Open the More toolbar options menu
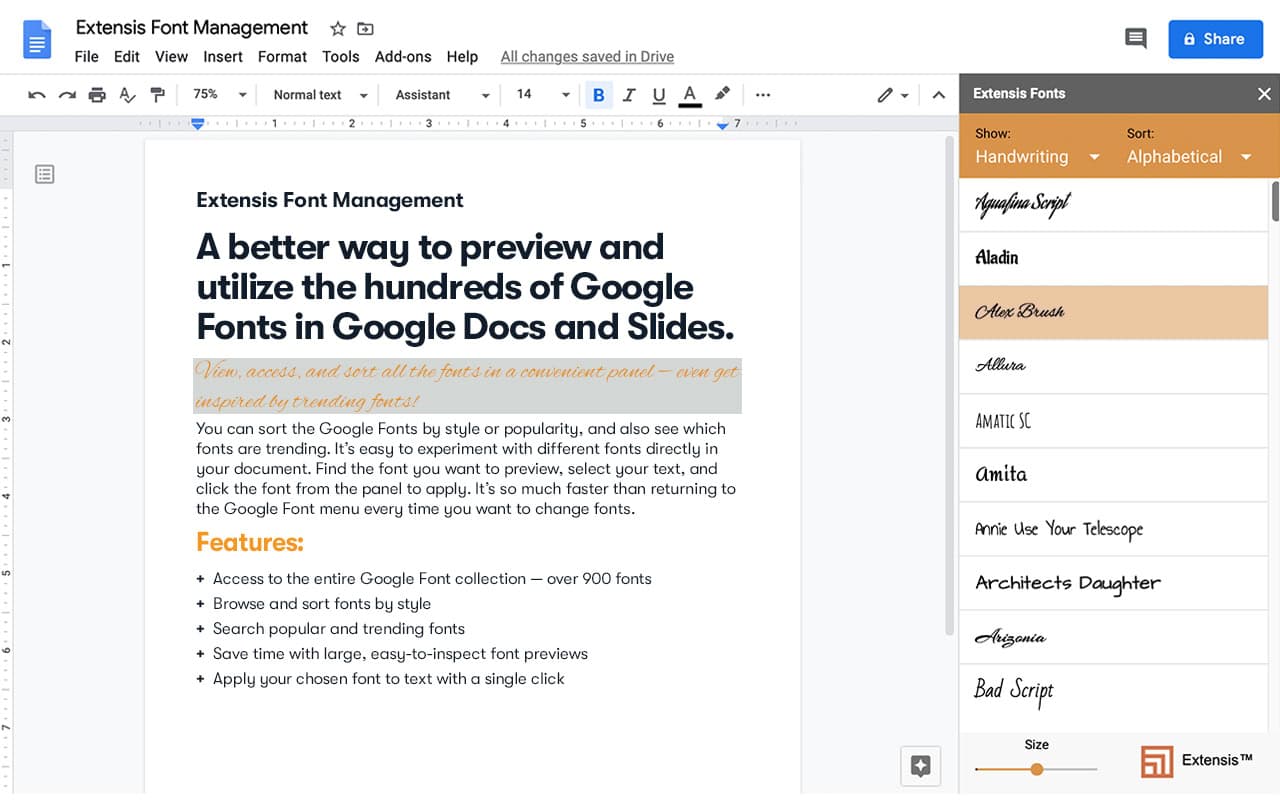This screenshot has width=1280, height=800. [x=763, y=95]
